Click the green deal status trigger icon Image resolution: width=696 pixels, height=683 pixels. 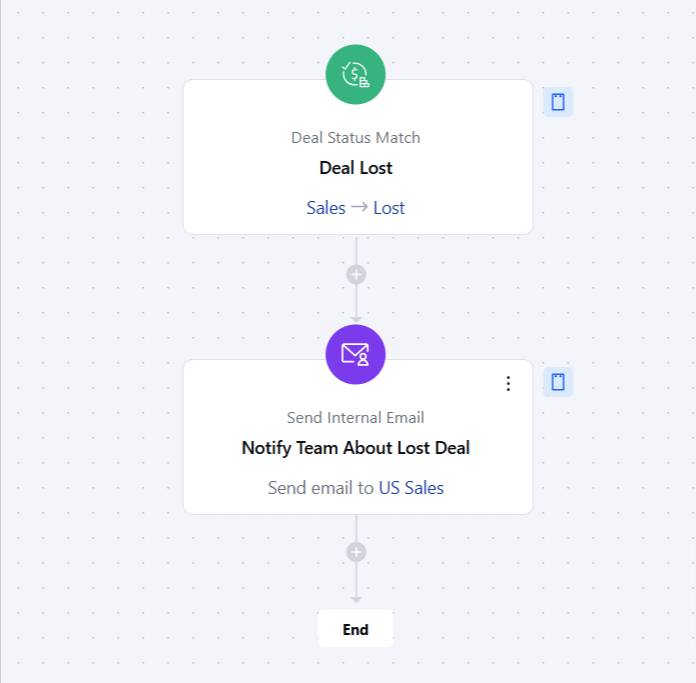356,75
